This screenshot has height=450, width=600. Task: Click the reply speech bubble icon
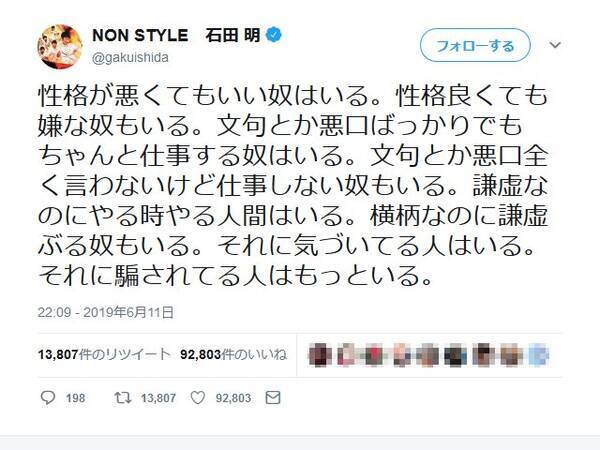click(49, 398)
